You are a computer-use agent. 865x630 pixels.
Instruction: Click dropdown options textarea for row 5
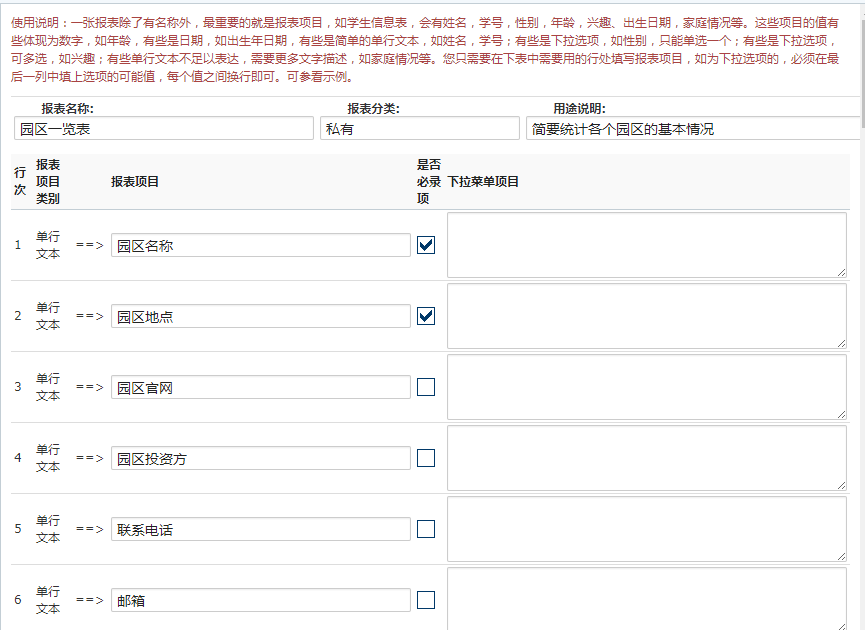(x=646, y=528)
